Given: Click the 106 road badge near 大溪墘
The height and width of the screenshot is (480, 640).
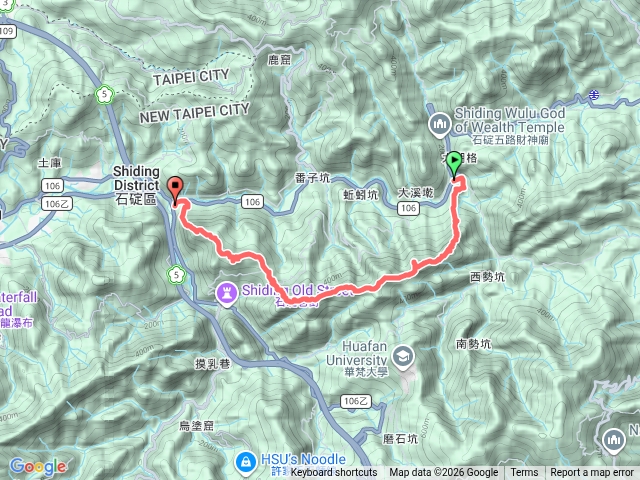Looking at the screenshot, I should coord(408,209).
